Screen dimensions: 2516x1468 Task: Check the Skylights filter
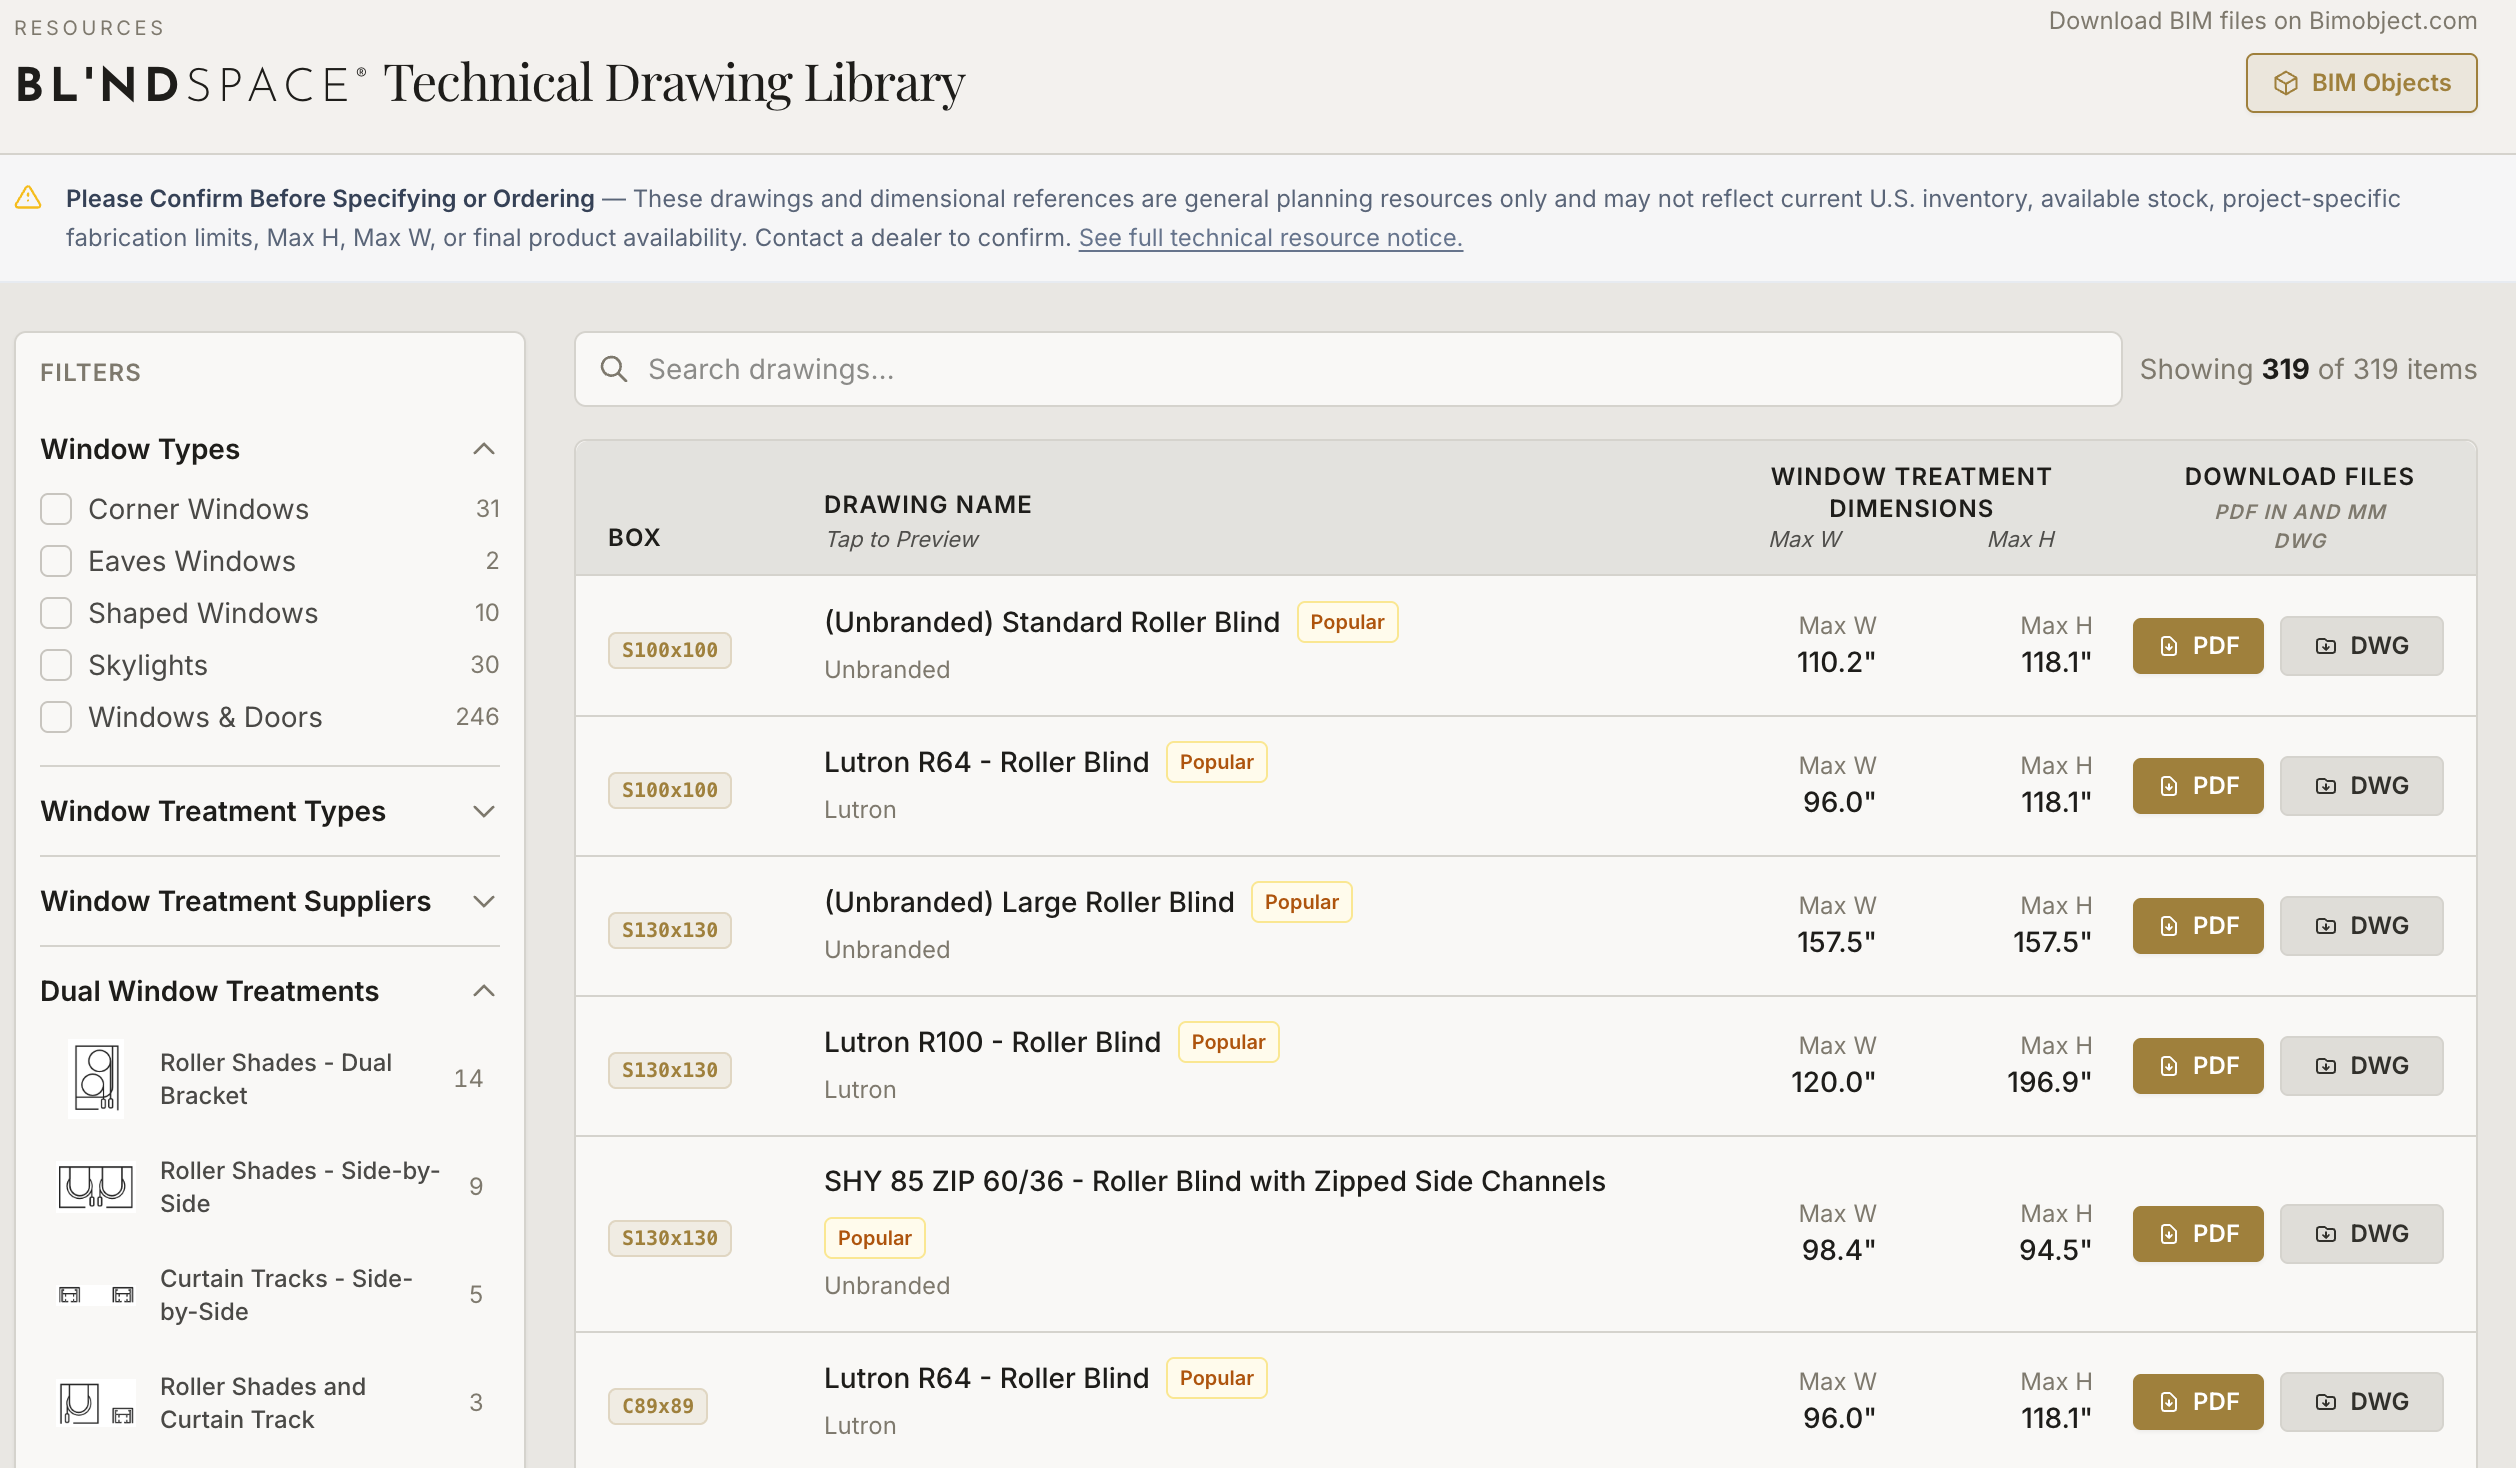coord(56,665)
